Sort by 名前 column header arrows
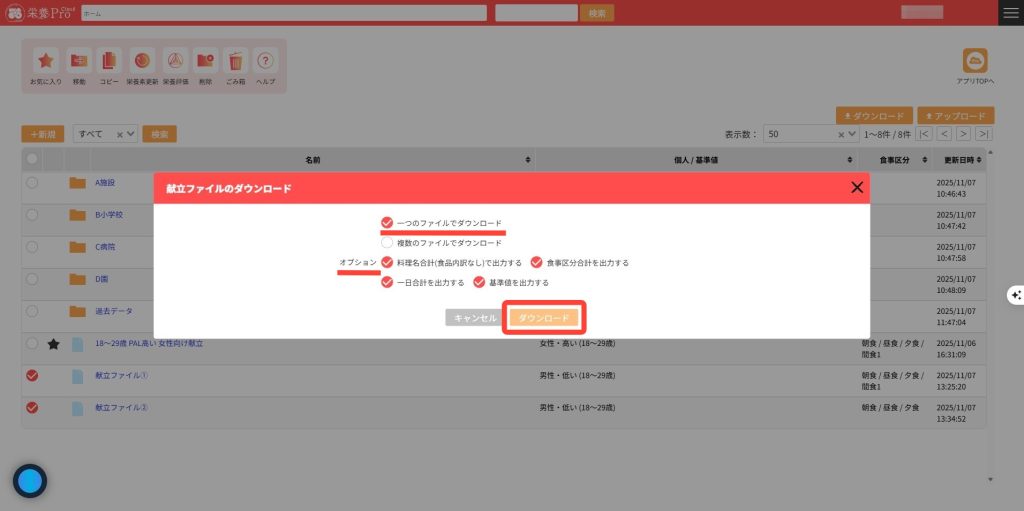Screen dimensions: 1024x511 (x=528, y=160)
